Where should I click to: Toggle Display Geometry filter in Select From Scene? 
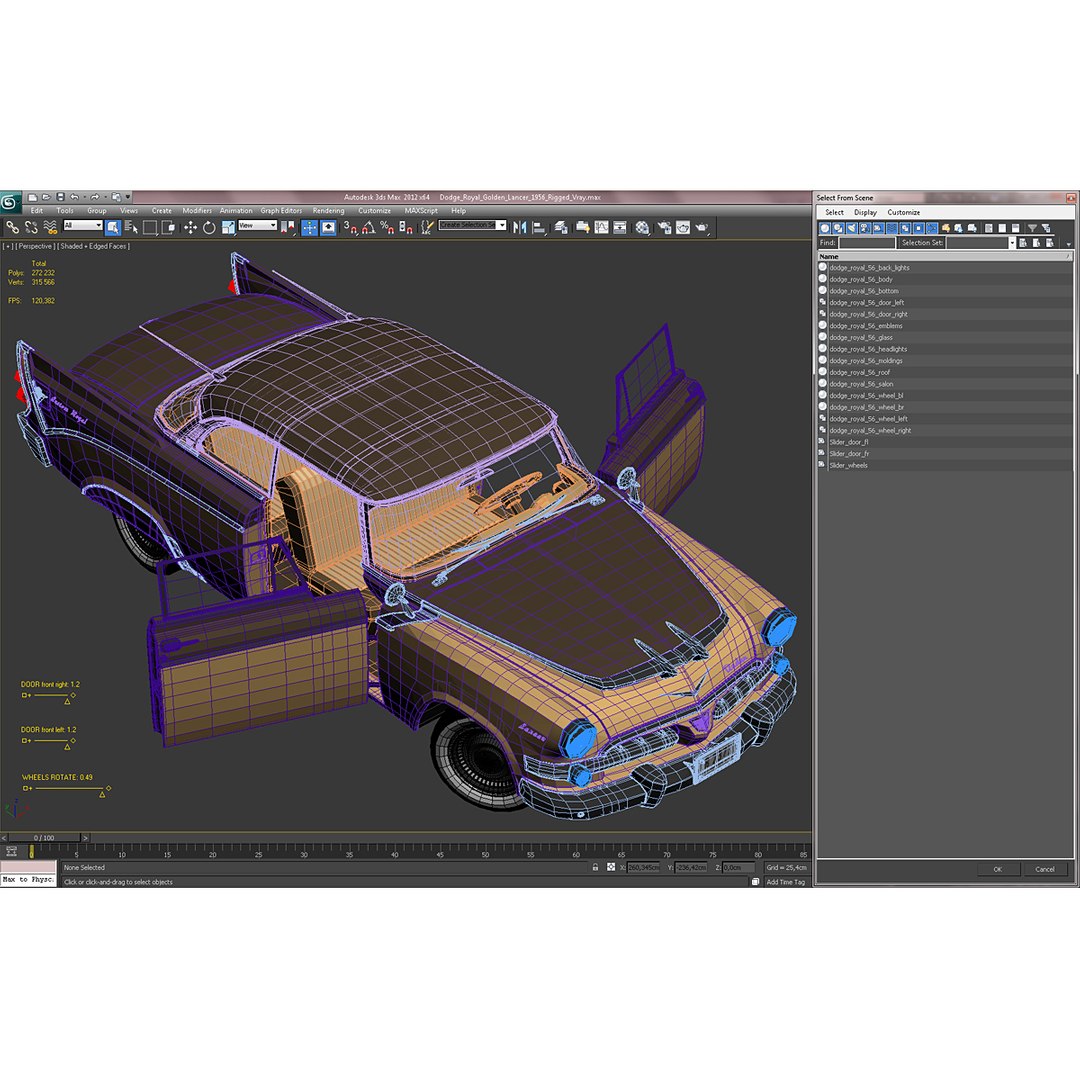pyautogui.click(x=824, y=228)
